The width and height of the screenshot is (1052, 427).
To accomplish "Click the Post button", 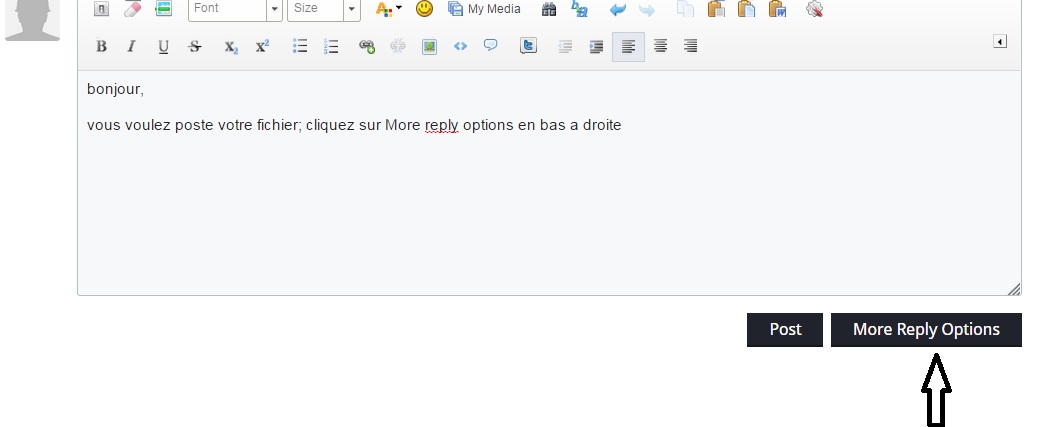I will point(785,330).
